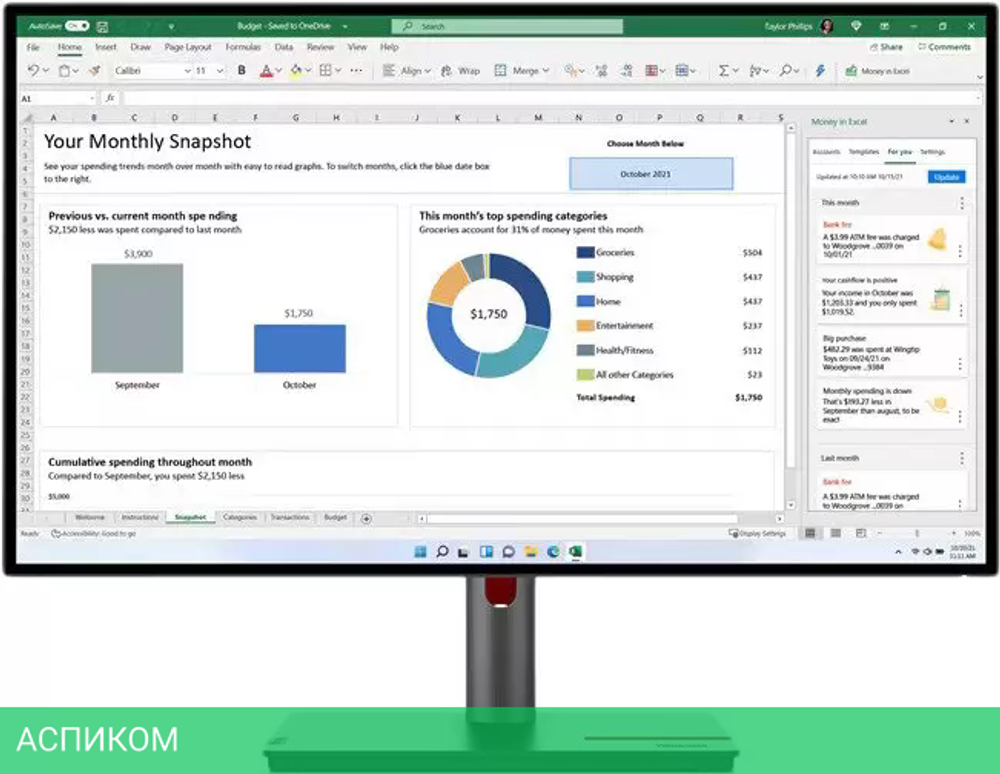Open the This month section options menu

point(962,203)
